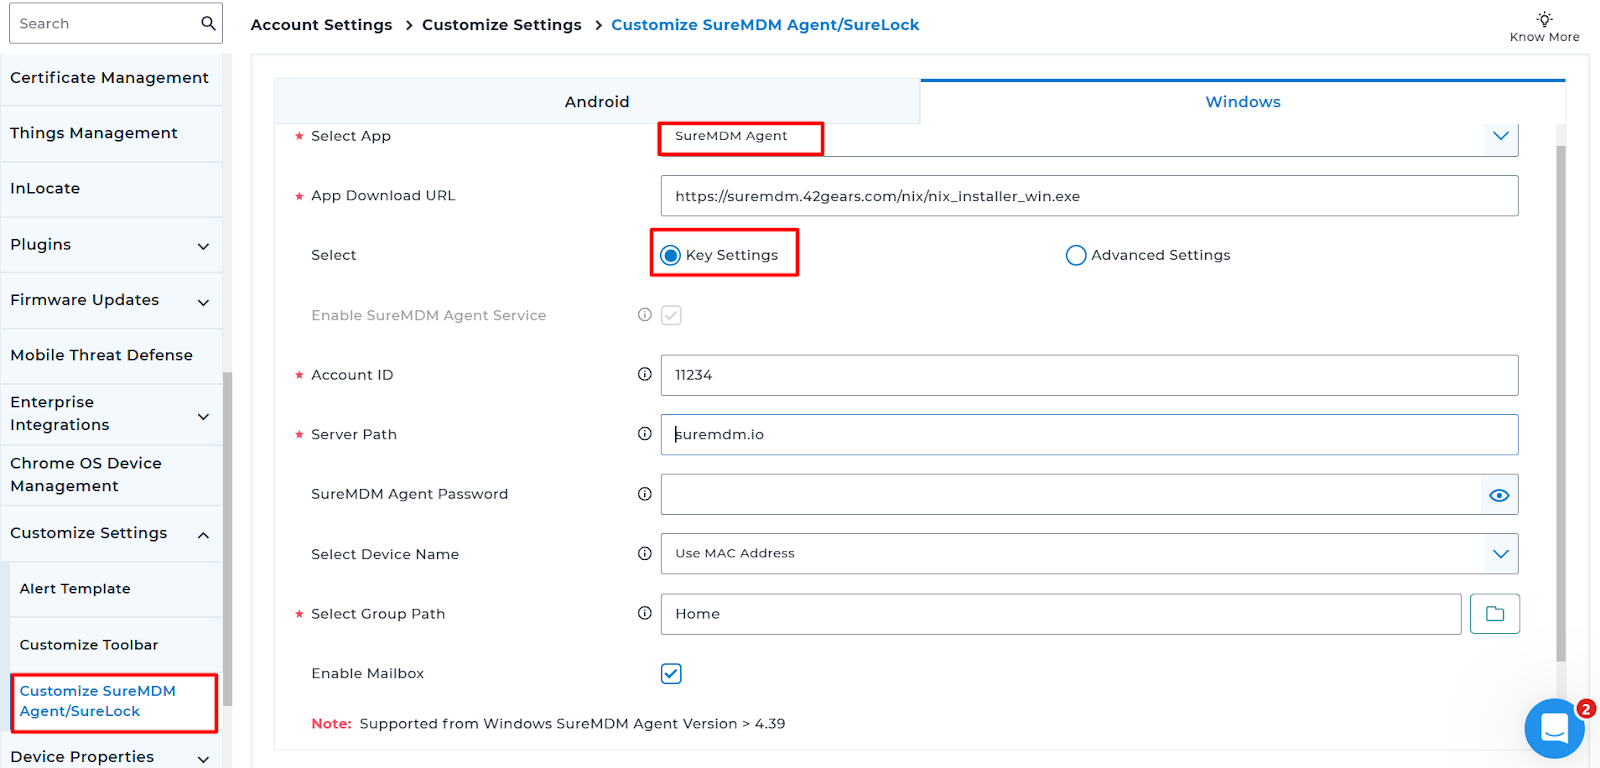Screen dimensions: 1600x768
Task: Open Select Device Name dropdown
Action: [x=1089, y=554]
